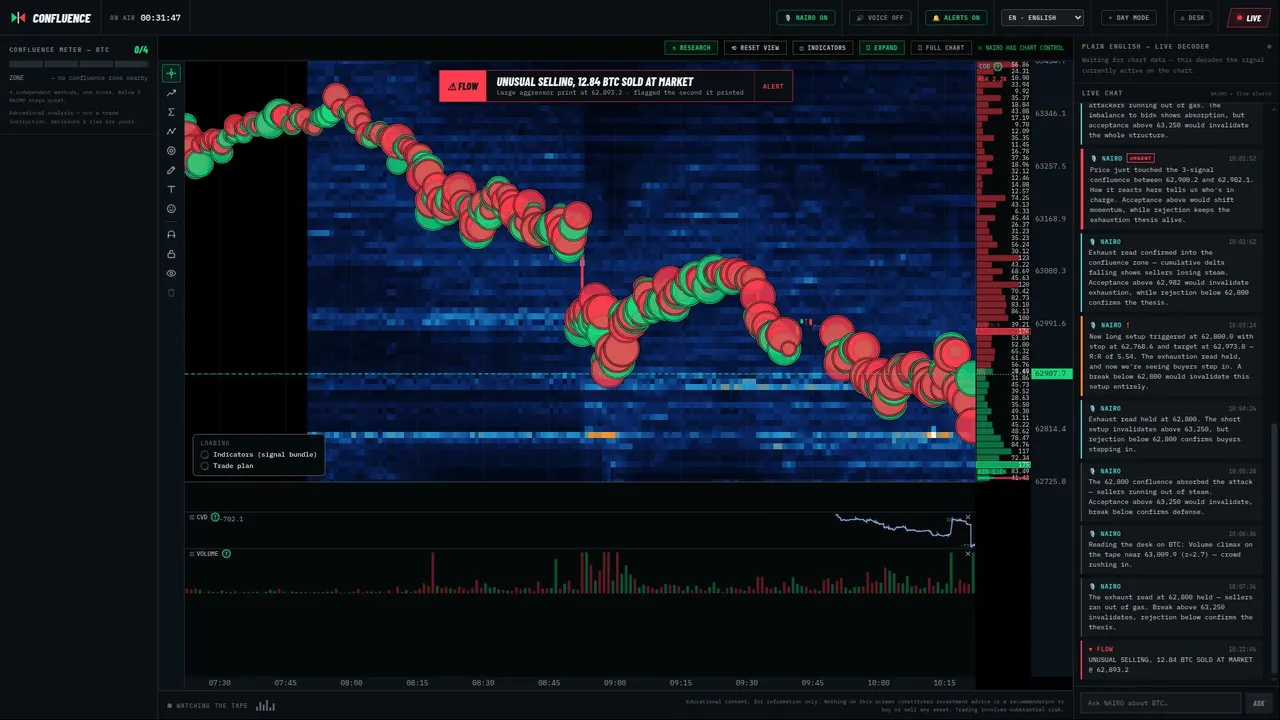Click the current price tag 62907.7
This screenshot has width=1280, height=720.
click(x=1052, y=374)
